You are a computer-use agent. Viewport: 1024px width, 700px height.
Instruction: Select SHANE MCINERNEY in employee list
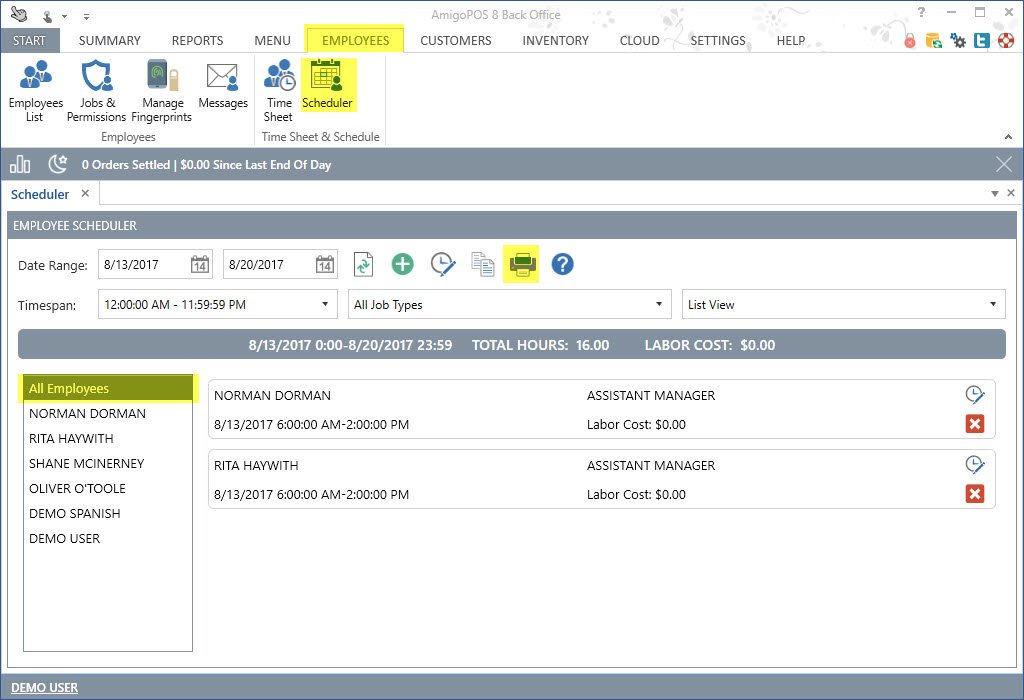pyautogui.click(x=86, y=464)
